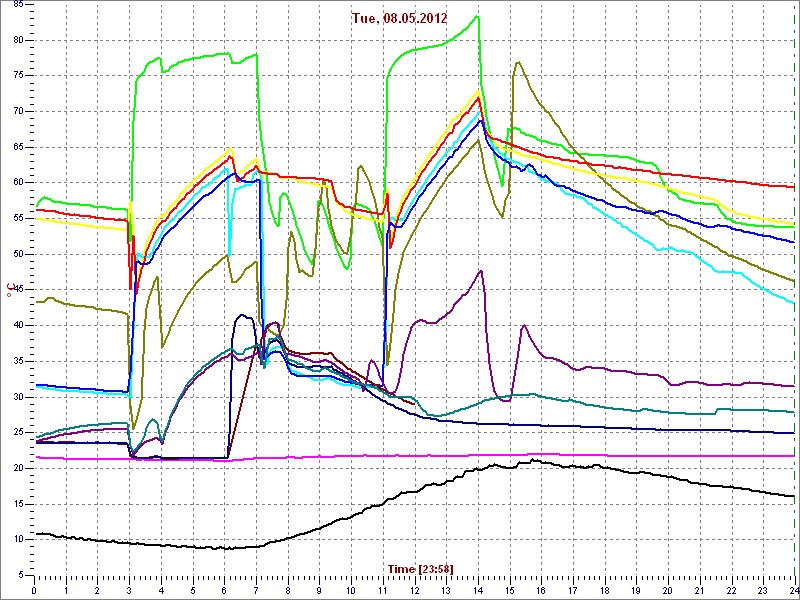Click hour '17' on the time axis
The image size is (800, 600).
572,590
